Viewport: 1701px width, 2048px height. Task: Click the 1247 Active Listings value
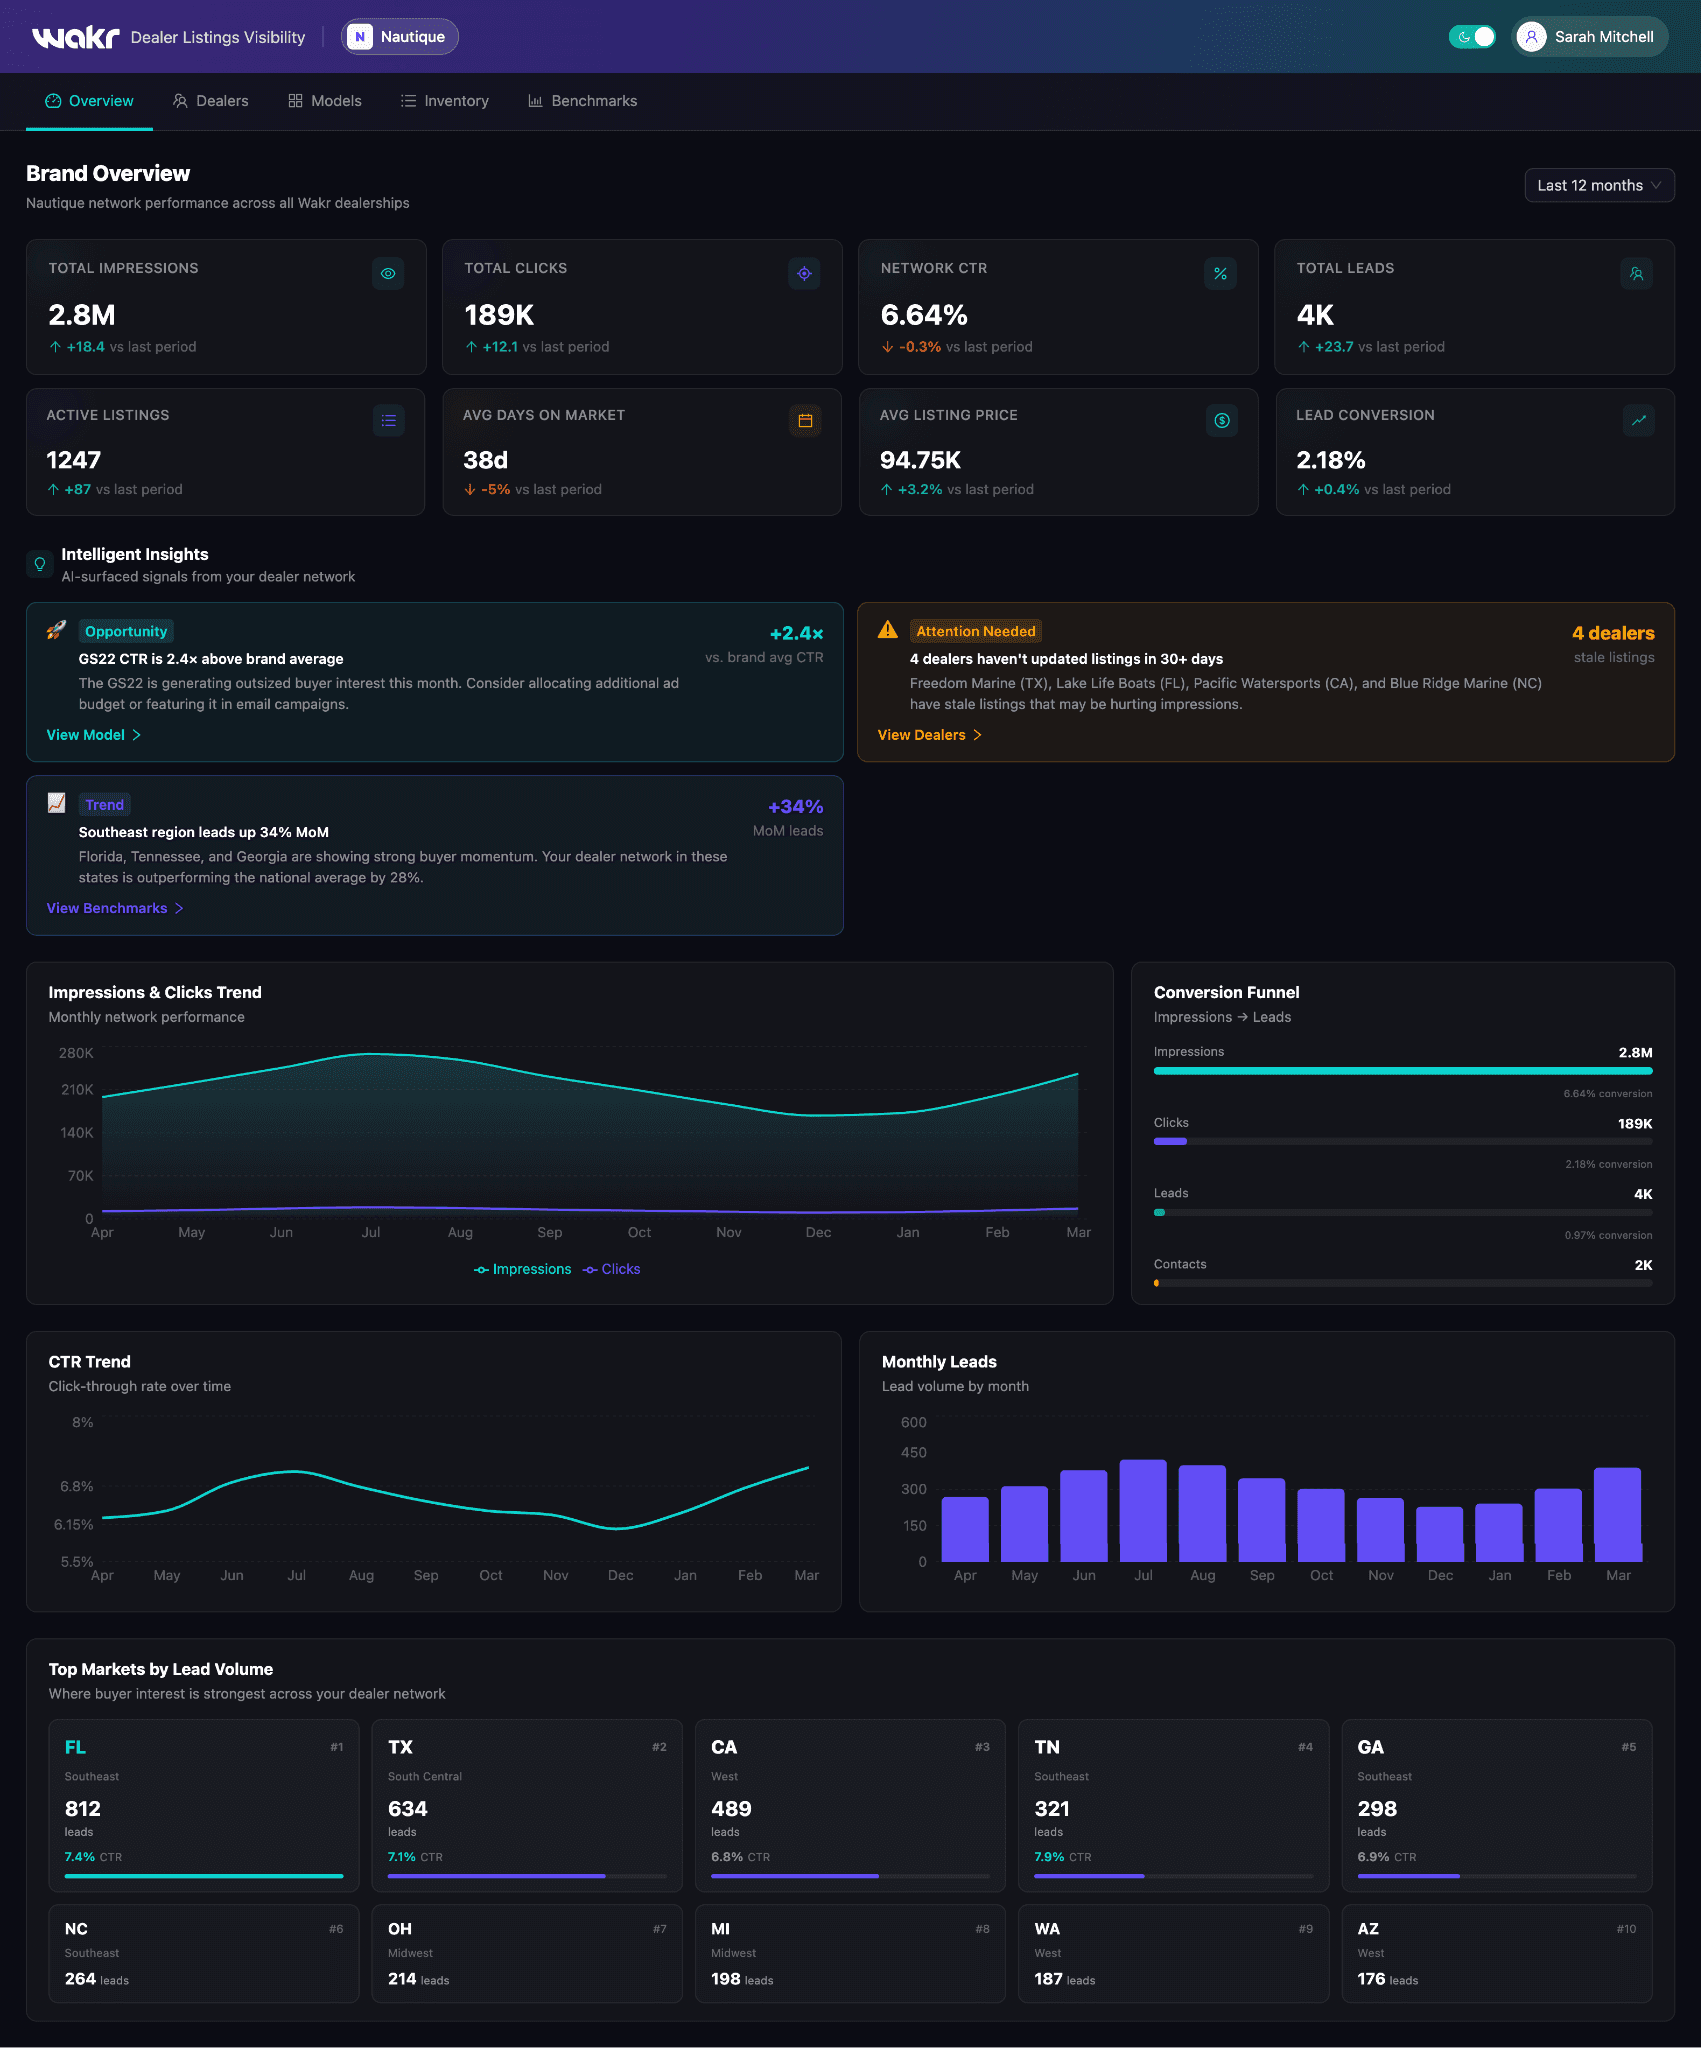click(74, 460)
